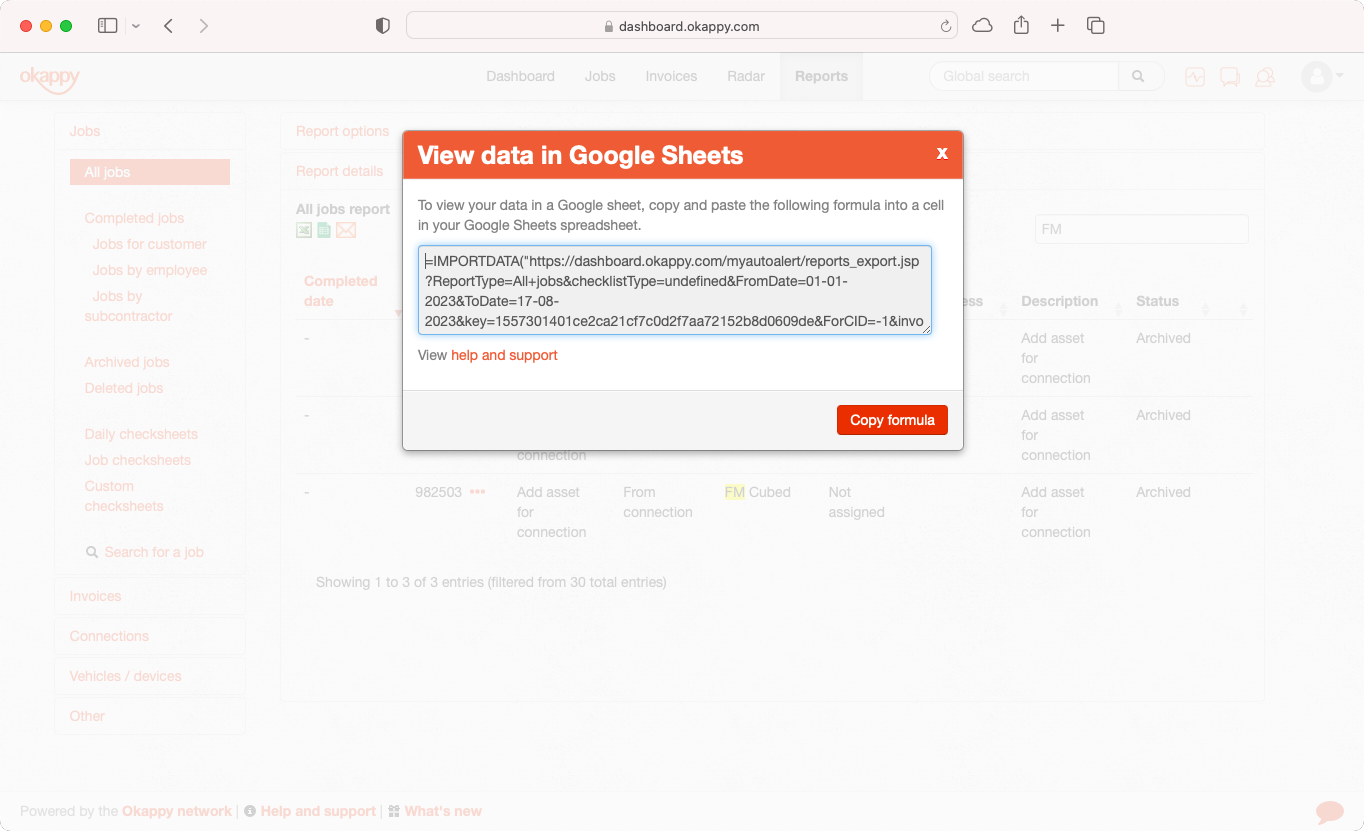Open the Dashboard tab
This screenshot has width=1364, height=831.
click(x=520, y=76)
